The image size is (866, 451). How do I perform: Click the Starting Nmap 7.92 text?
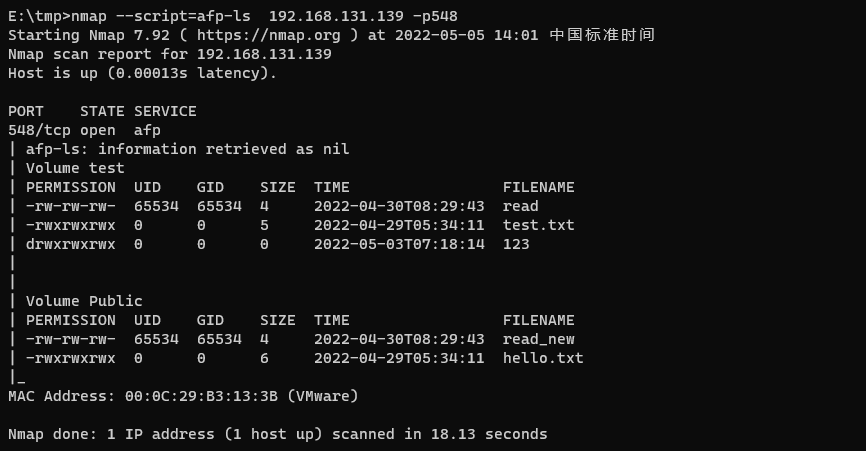coord(89,35)
